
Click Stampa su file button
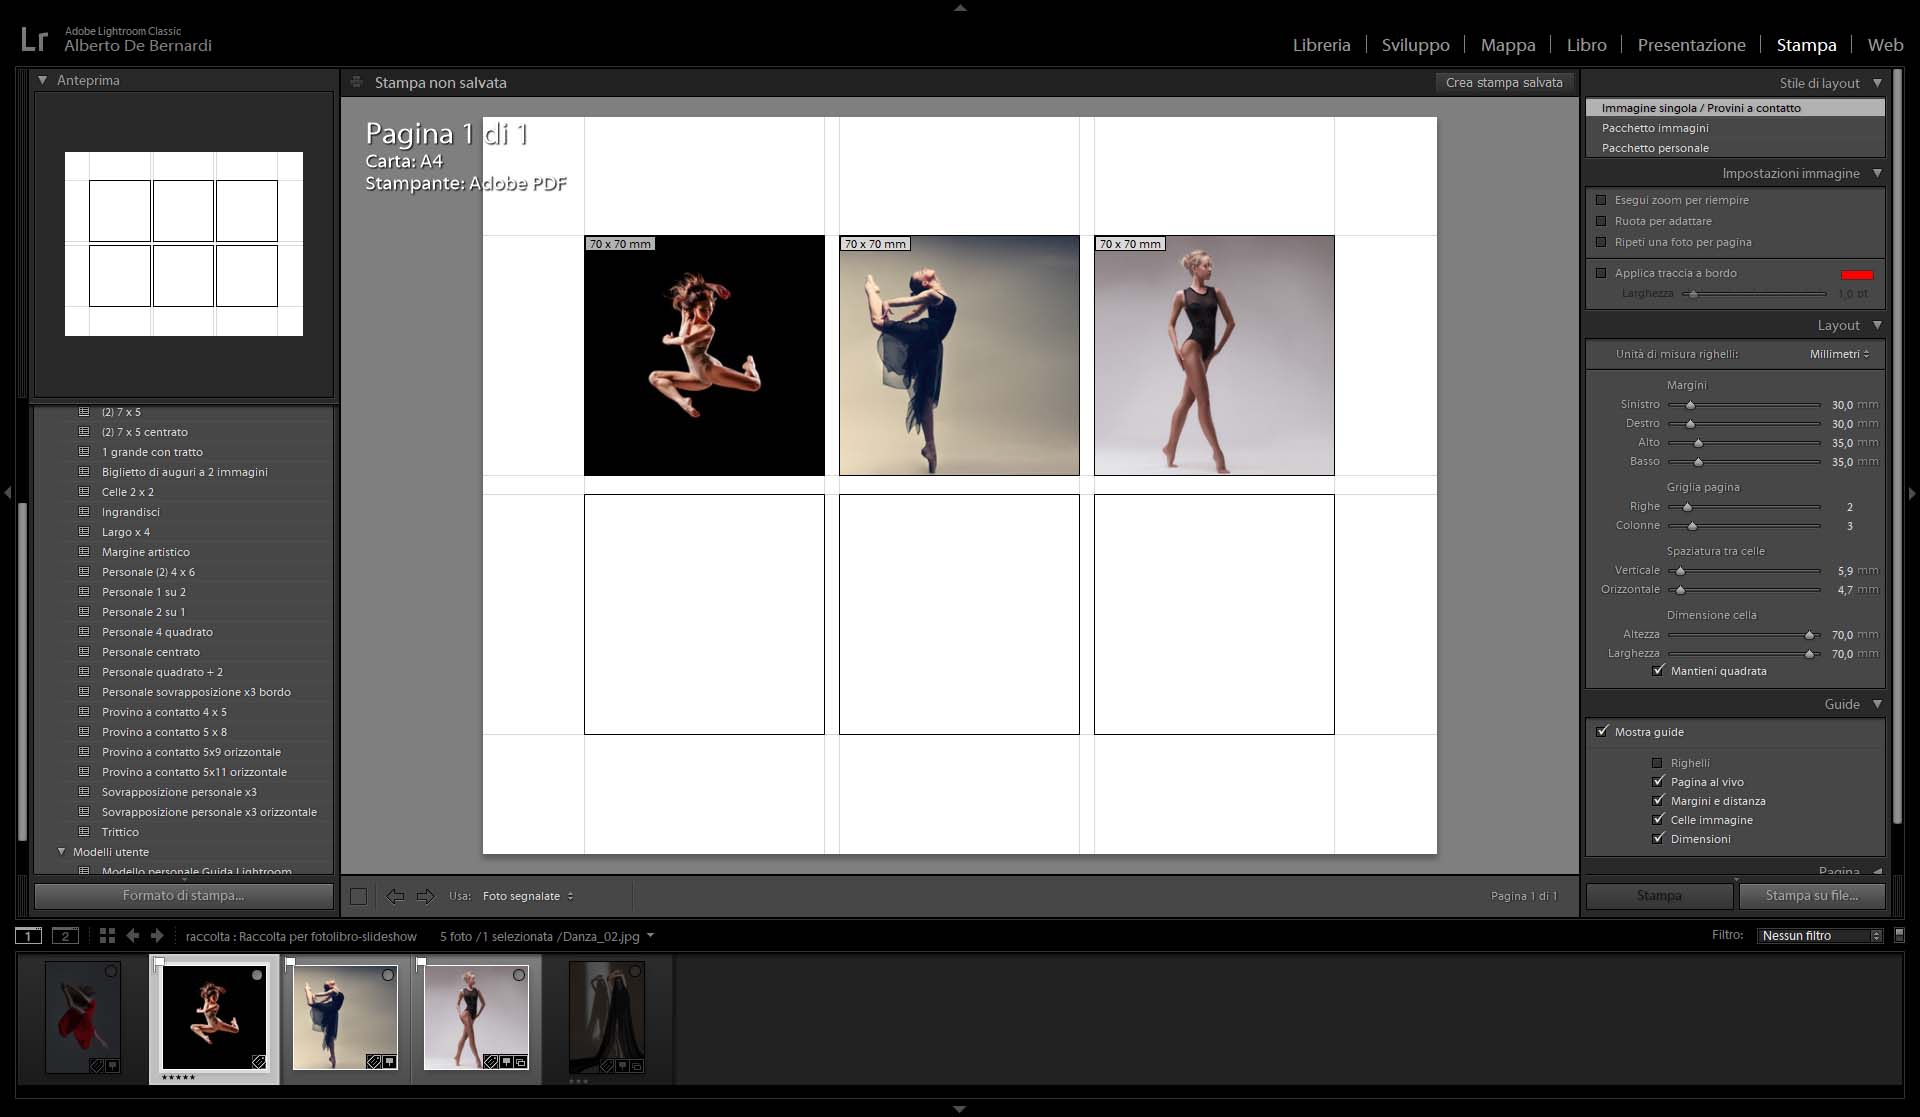[1811, 896]
